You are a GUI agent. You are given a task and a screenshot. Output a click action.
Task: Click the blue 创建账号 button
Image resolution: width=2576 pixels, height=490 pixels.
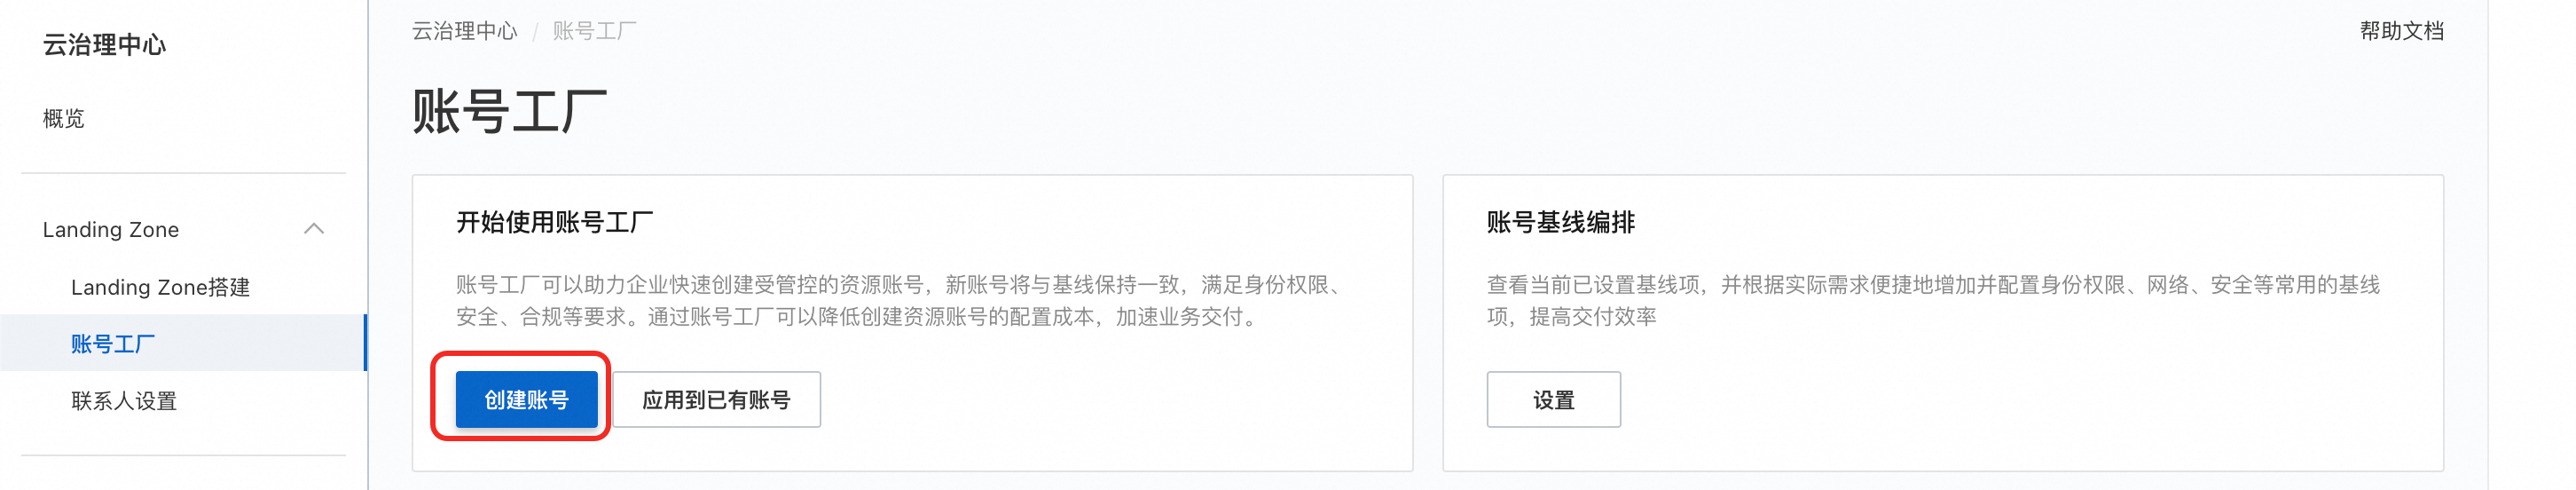pyautogui.click(x=527, y=400)
